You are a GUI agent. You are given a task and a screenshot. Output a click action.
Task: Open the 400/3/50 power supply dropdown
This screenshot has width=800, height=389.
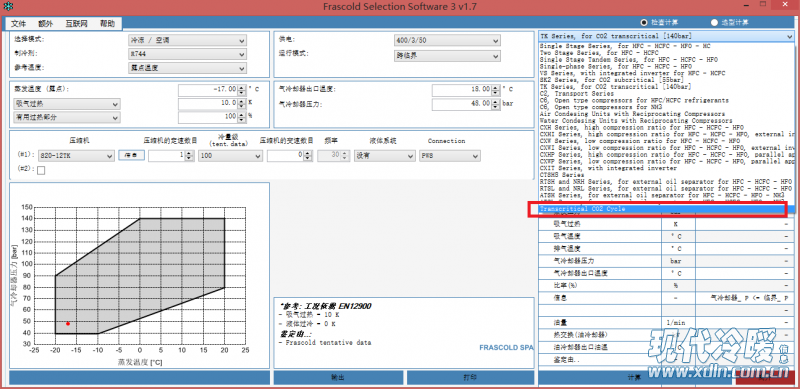[x=447, y=41]
